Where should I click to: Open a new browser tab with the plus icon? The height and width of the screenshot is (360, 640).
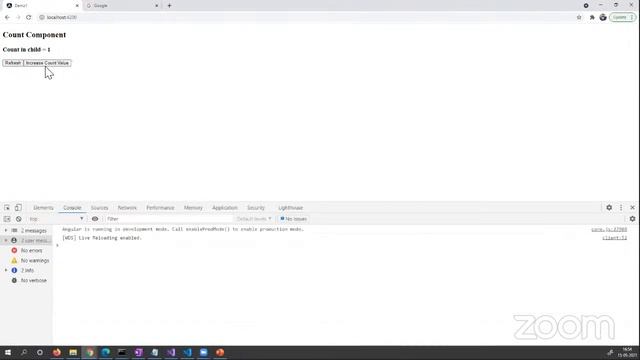[x=169, y=6]
